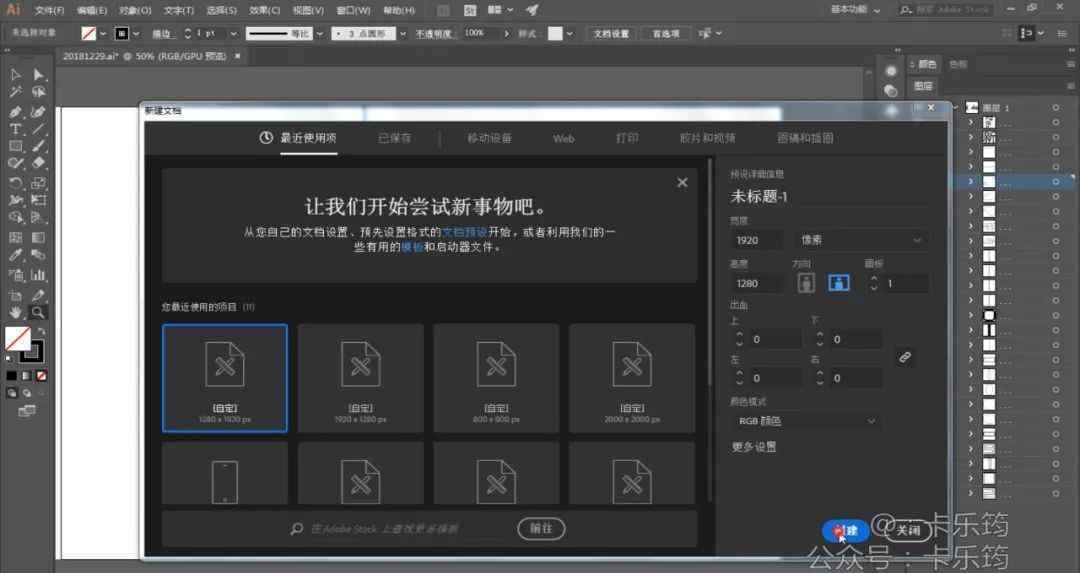This screenshot has height=573, width=1080.
Task: Open the 文档预设 link
Action: point(464,232)
